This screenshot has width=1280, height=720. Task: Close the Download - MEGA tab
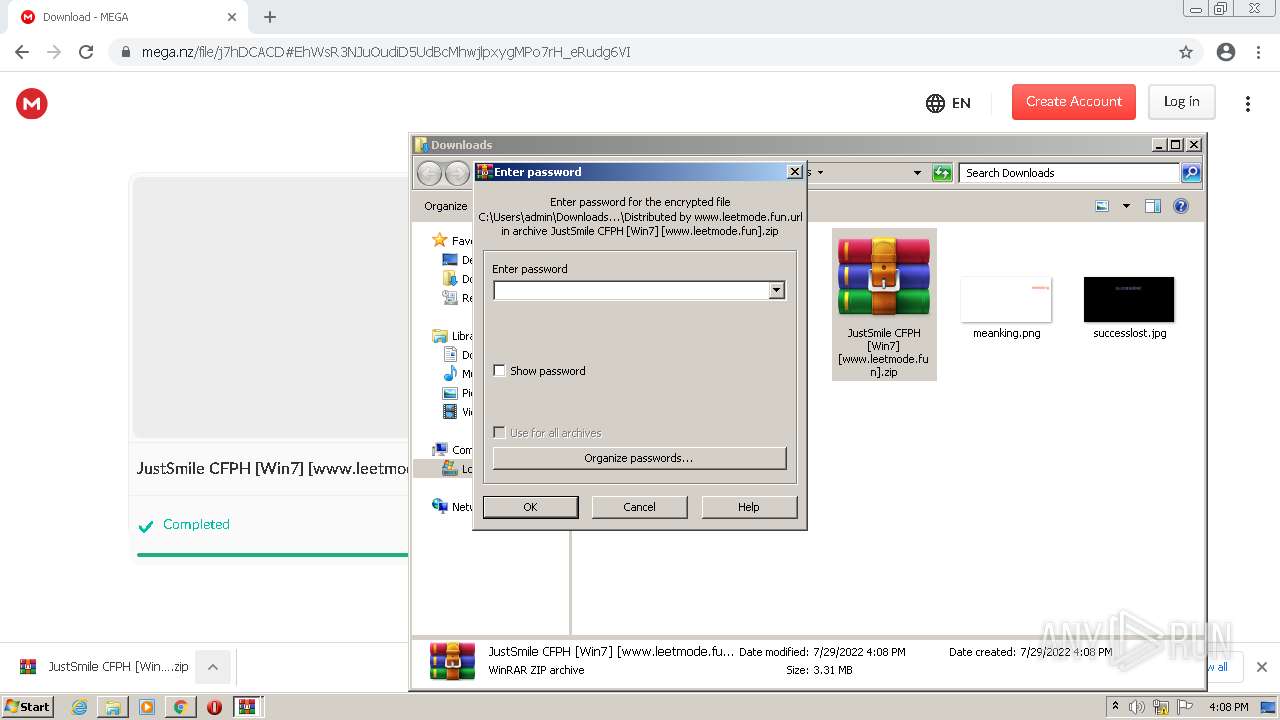point(232,17)
